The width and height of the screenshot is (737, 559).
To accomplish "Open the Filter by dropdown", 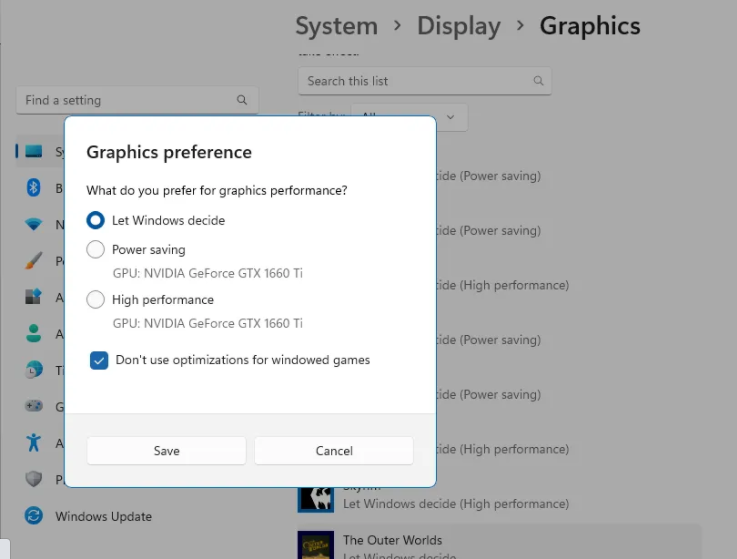I will [x=409, y=117].
